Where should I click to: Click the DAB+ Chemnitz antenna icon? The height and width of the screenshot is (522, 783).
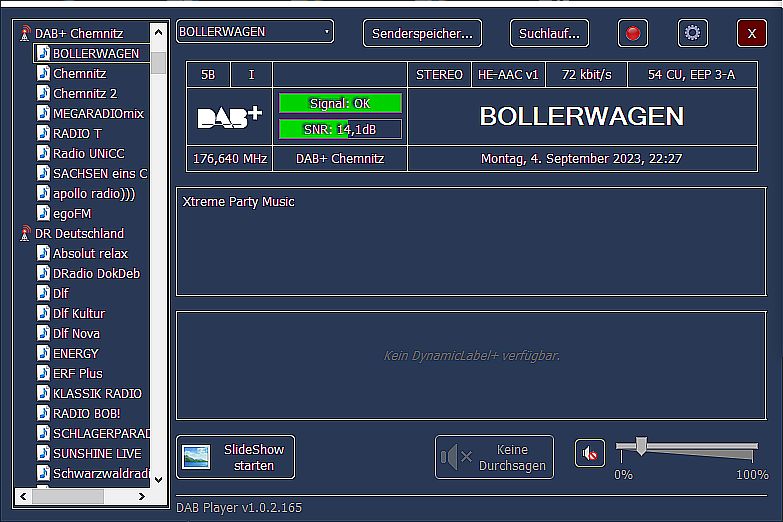pyautogui.click(x=25, y=33)
